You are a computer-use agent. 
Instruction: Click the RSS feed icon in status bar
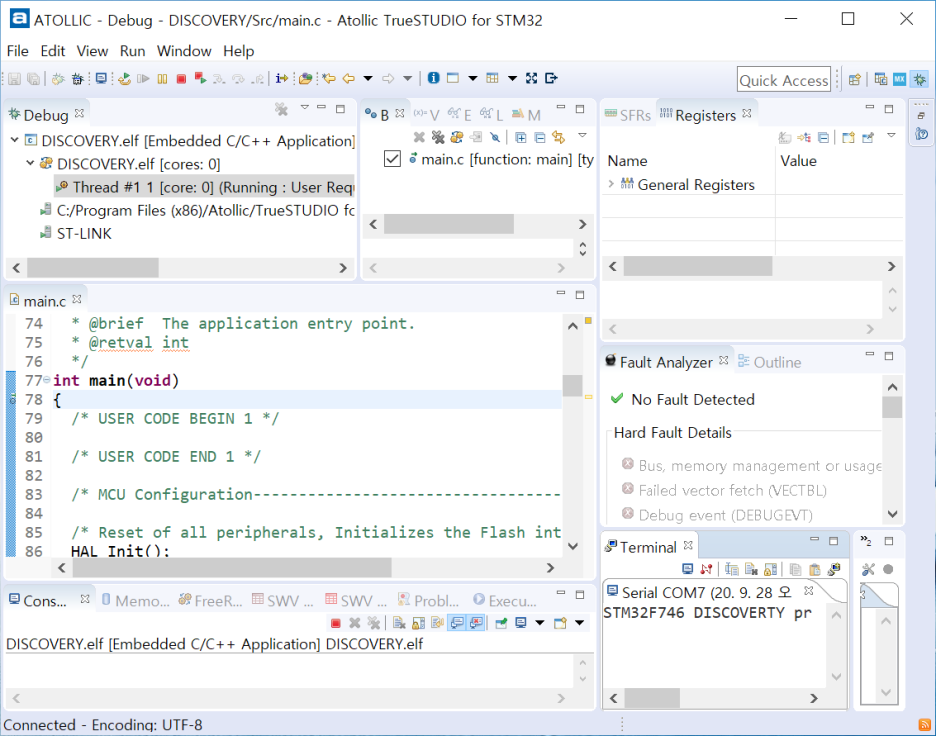[925, 725]
